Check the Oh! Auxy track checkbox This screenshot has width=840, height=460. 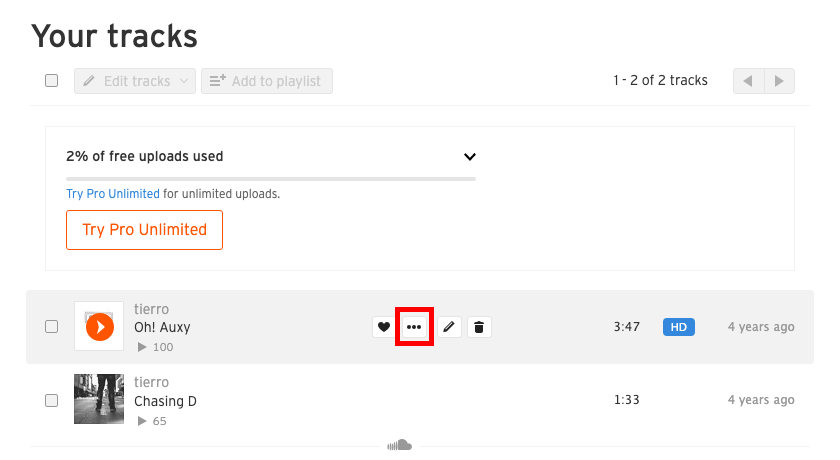tap(52, 327)
